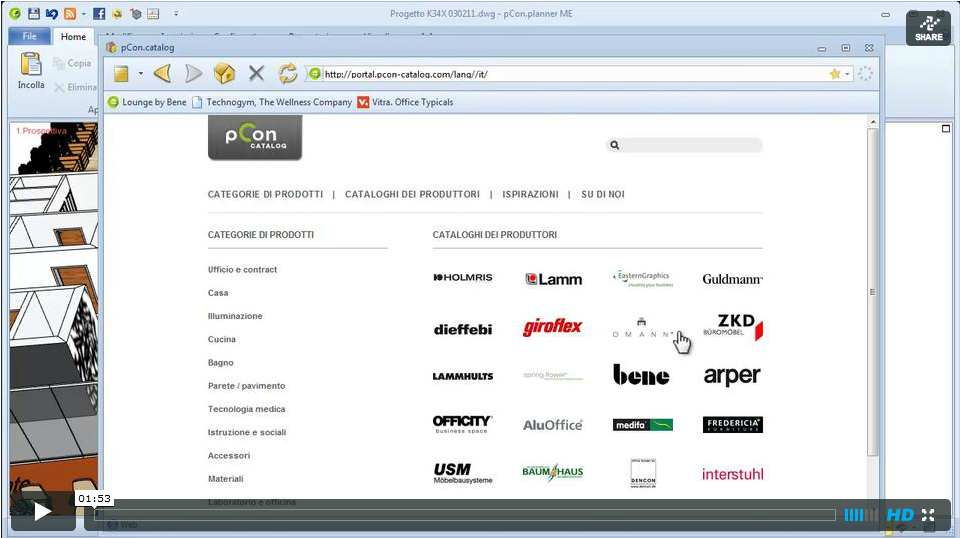Select the Parete / pavimento category
Image resolution: width=960 pixels, height=538 pixels.
click(247, 386)
